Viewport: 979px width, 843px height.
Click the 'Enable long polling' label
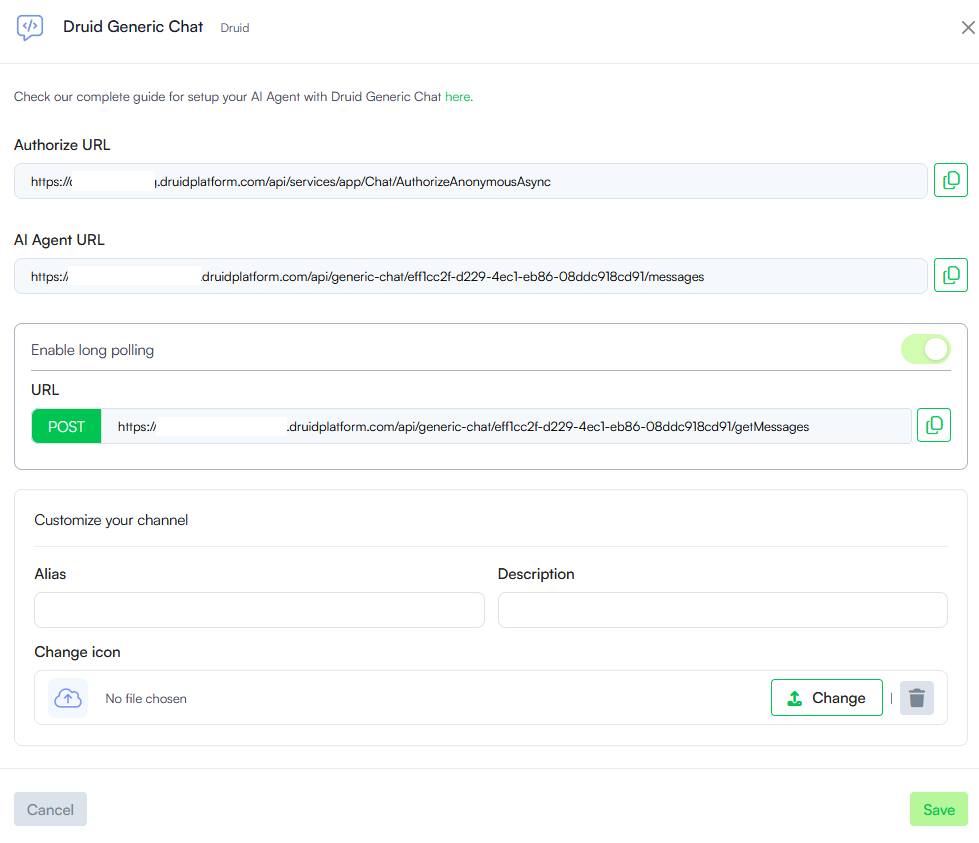pyautogui.click(x=92, y=350)
